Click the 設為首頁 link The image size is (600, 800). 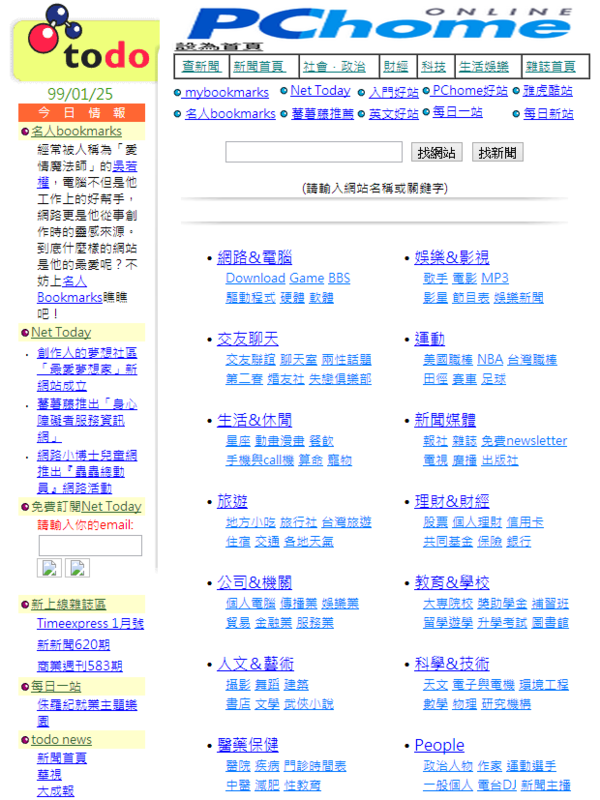point(219,46)
